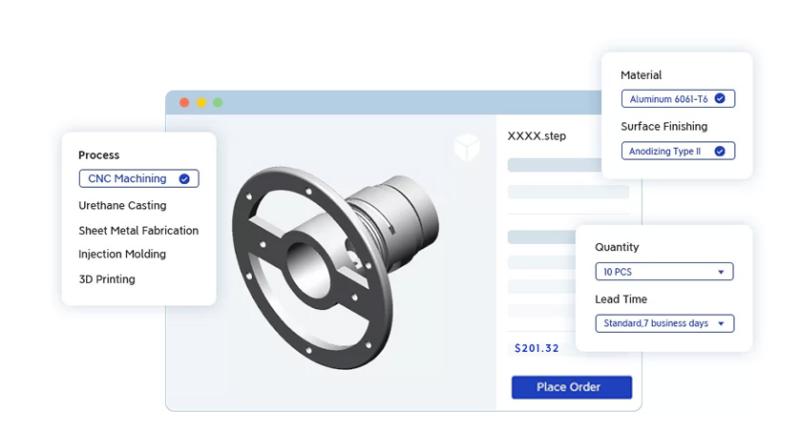Click the green maximize window dot
This screenshot has width=800, height=432.
click(x=217, y=102)
